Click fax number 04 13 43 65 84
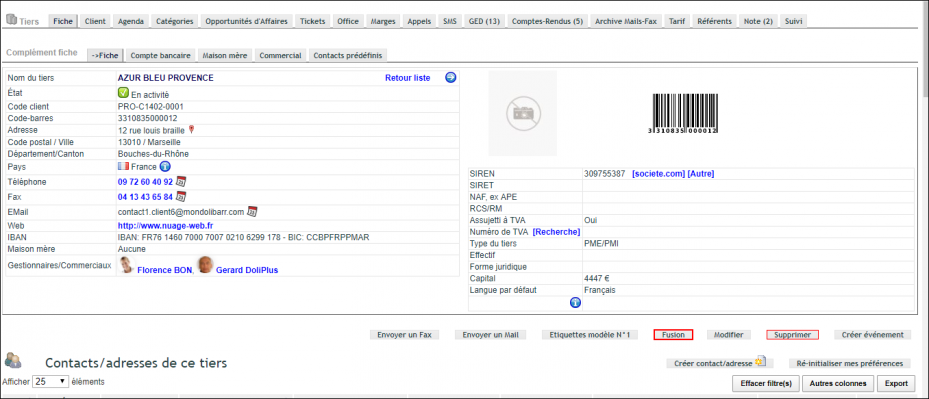Viewport: 929px width, 399px height. click(145, 197)
